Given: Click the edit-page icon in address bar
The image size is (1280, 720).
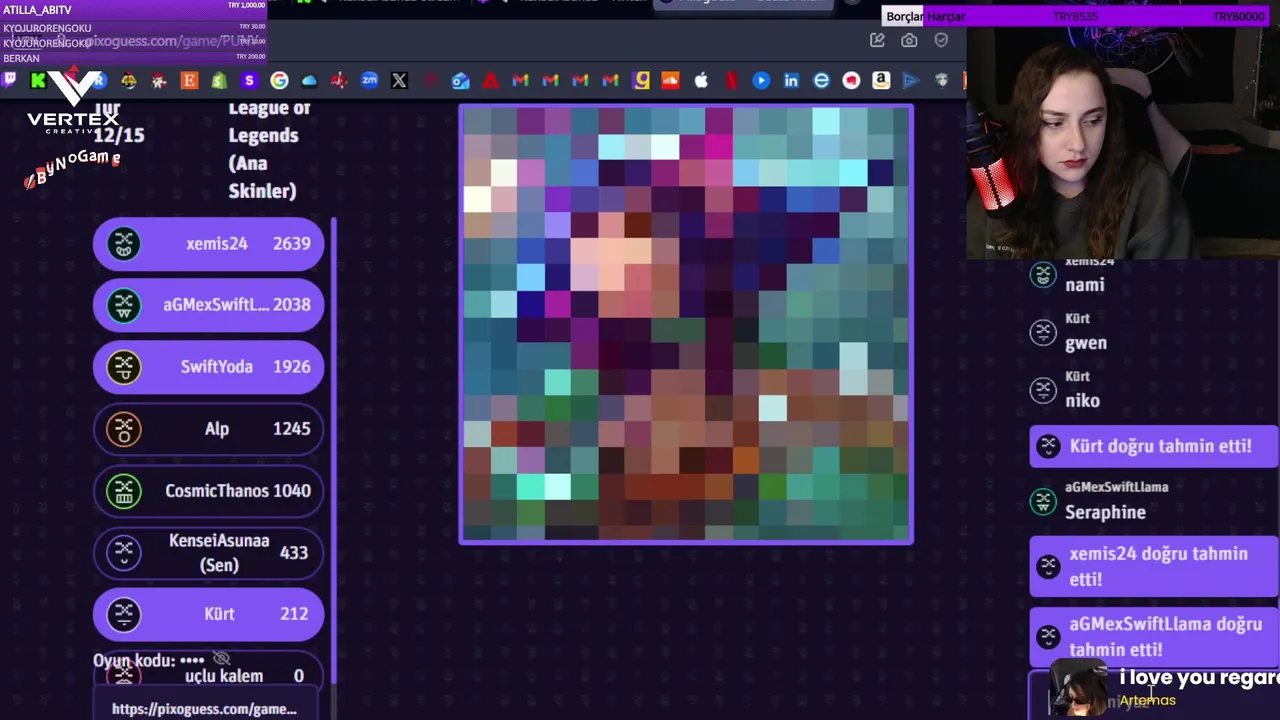Looking at the screenshot, I should (877, 40).
